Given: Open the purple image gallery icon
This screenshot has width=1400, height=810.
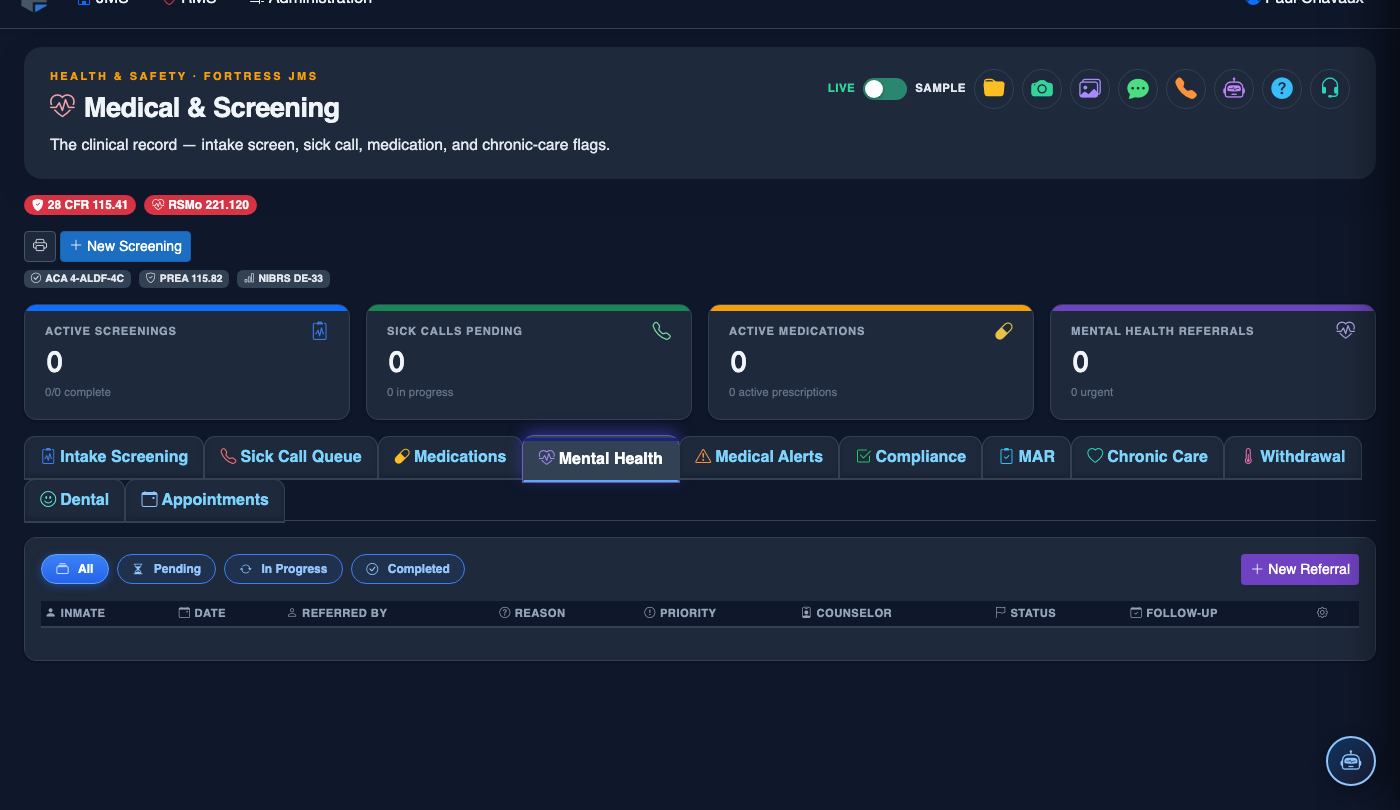Looking at the screenshot, I should click(1090, 88).
